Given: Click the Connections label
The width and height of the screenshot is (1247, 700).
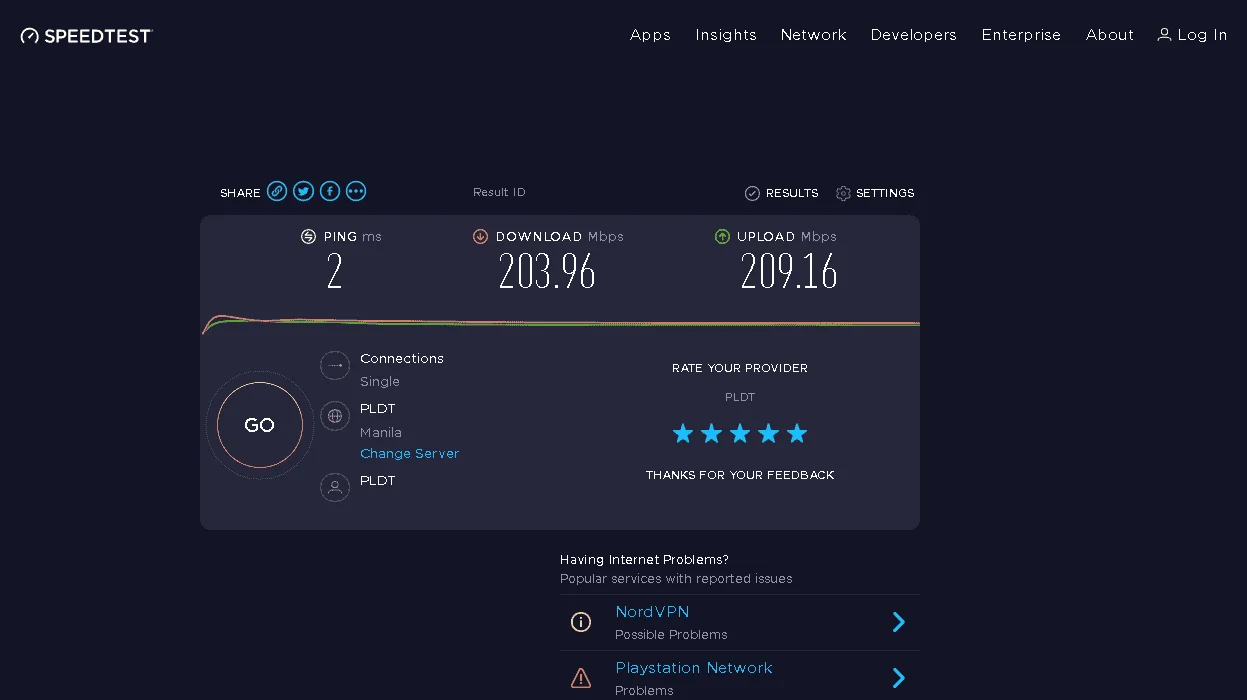Looking at the screenshot, I should pos(402,359).
